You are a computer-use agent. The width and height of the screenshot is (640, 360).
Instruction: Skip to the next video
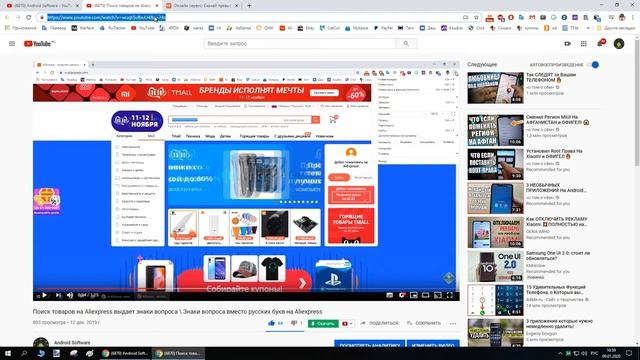[x=58, y=295]
